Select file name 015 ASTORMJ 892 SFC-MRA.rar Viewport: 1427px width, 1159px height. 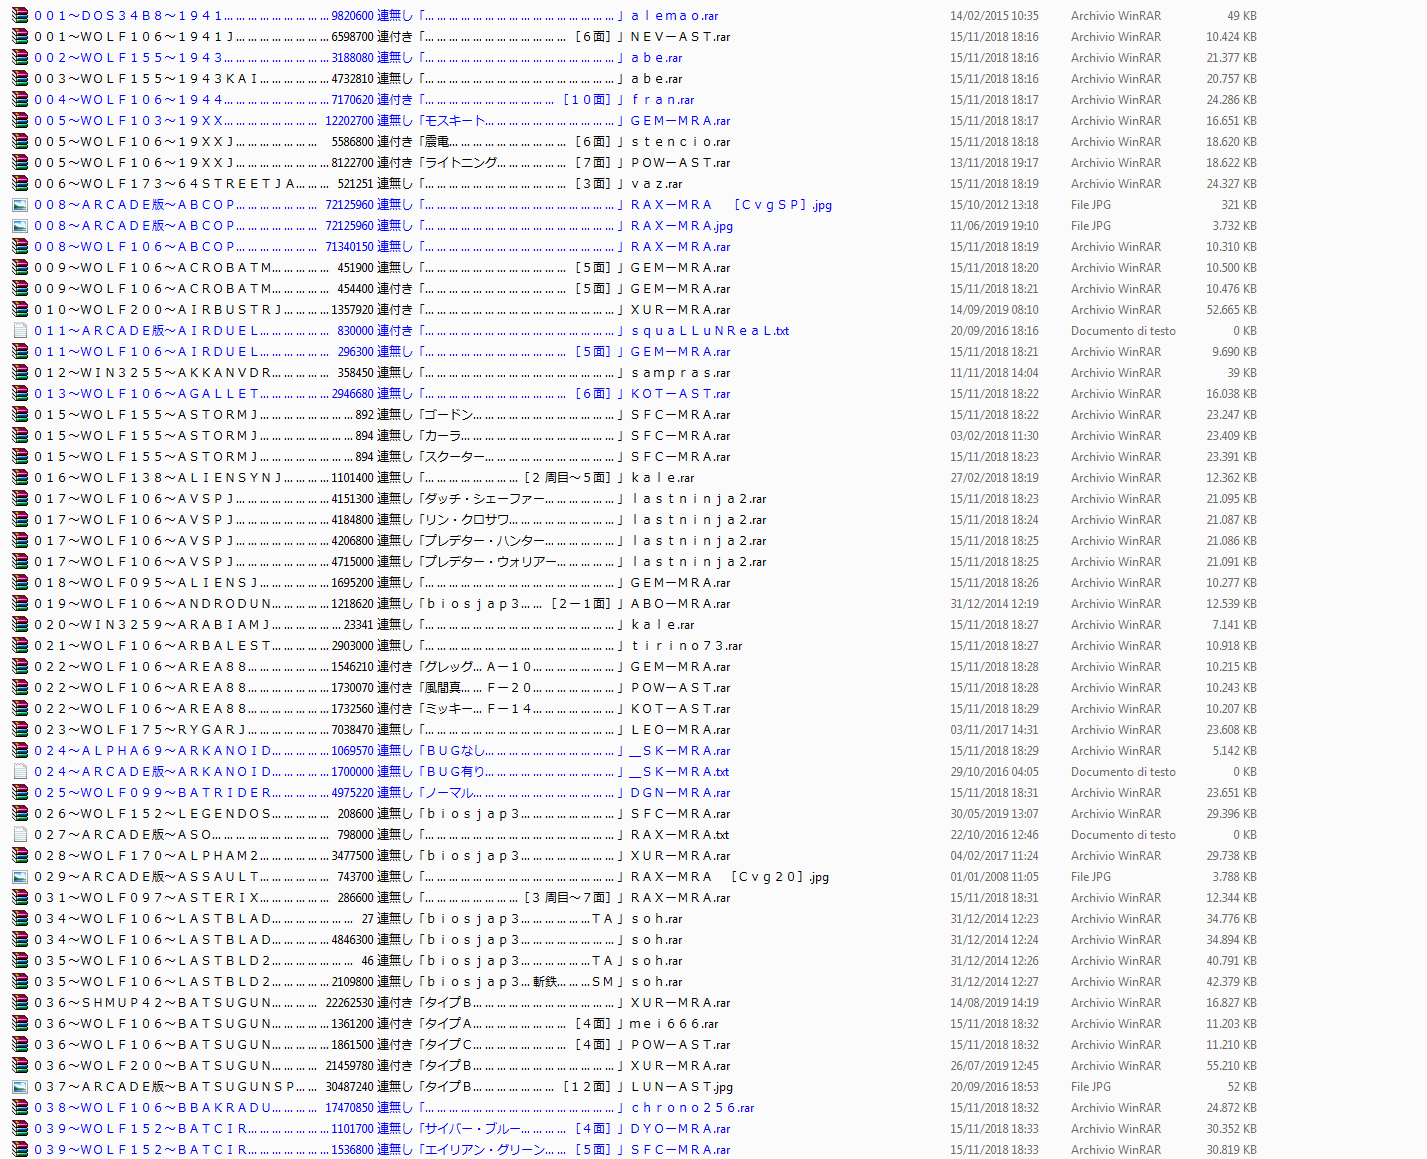click(382, 415)
